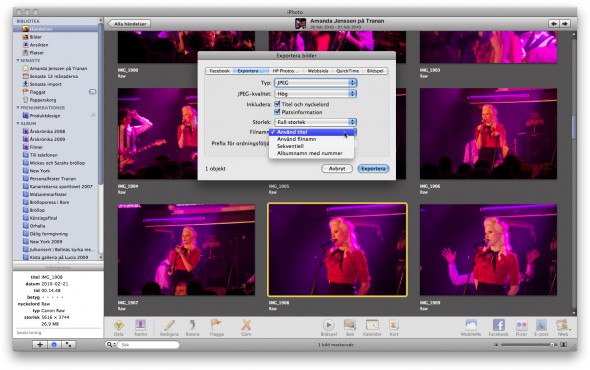This screenshot has width=590, height=370.
Task: Select the IMG_1908 selected thumbnail
Action: [338, 250]
